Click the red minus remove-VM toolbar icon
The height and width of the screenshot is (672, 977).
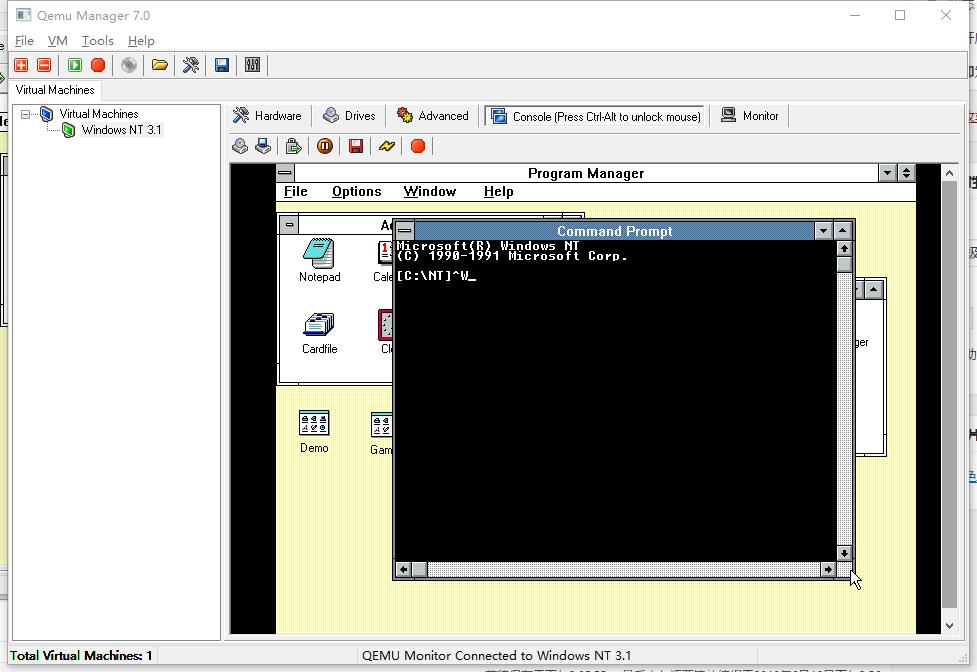click(44, 65)
